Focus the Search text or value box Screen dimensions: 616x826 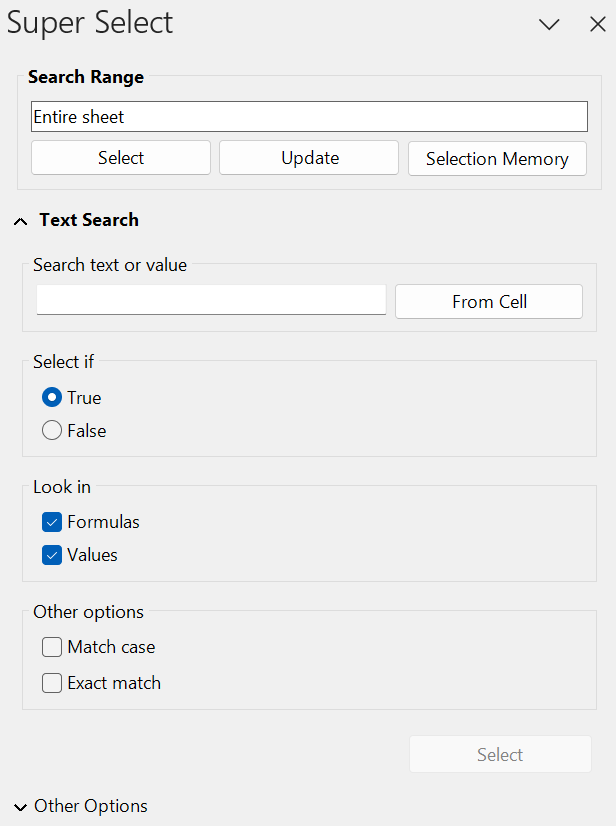coord(211,300)
